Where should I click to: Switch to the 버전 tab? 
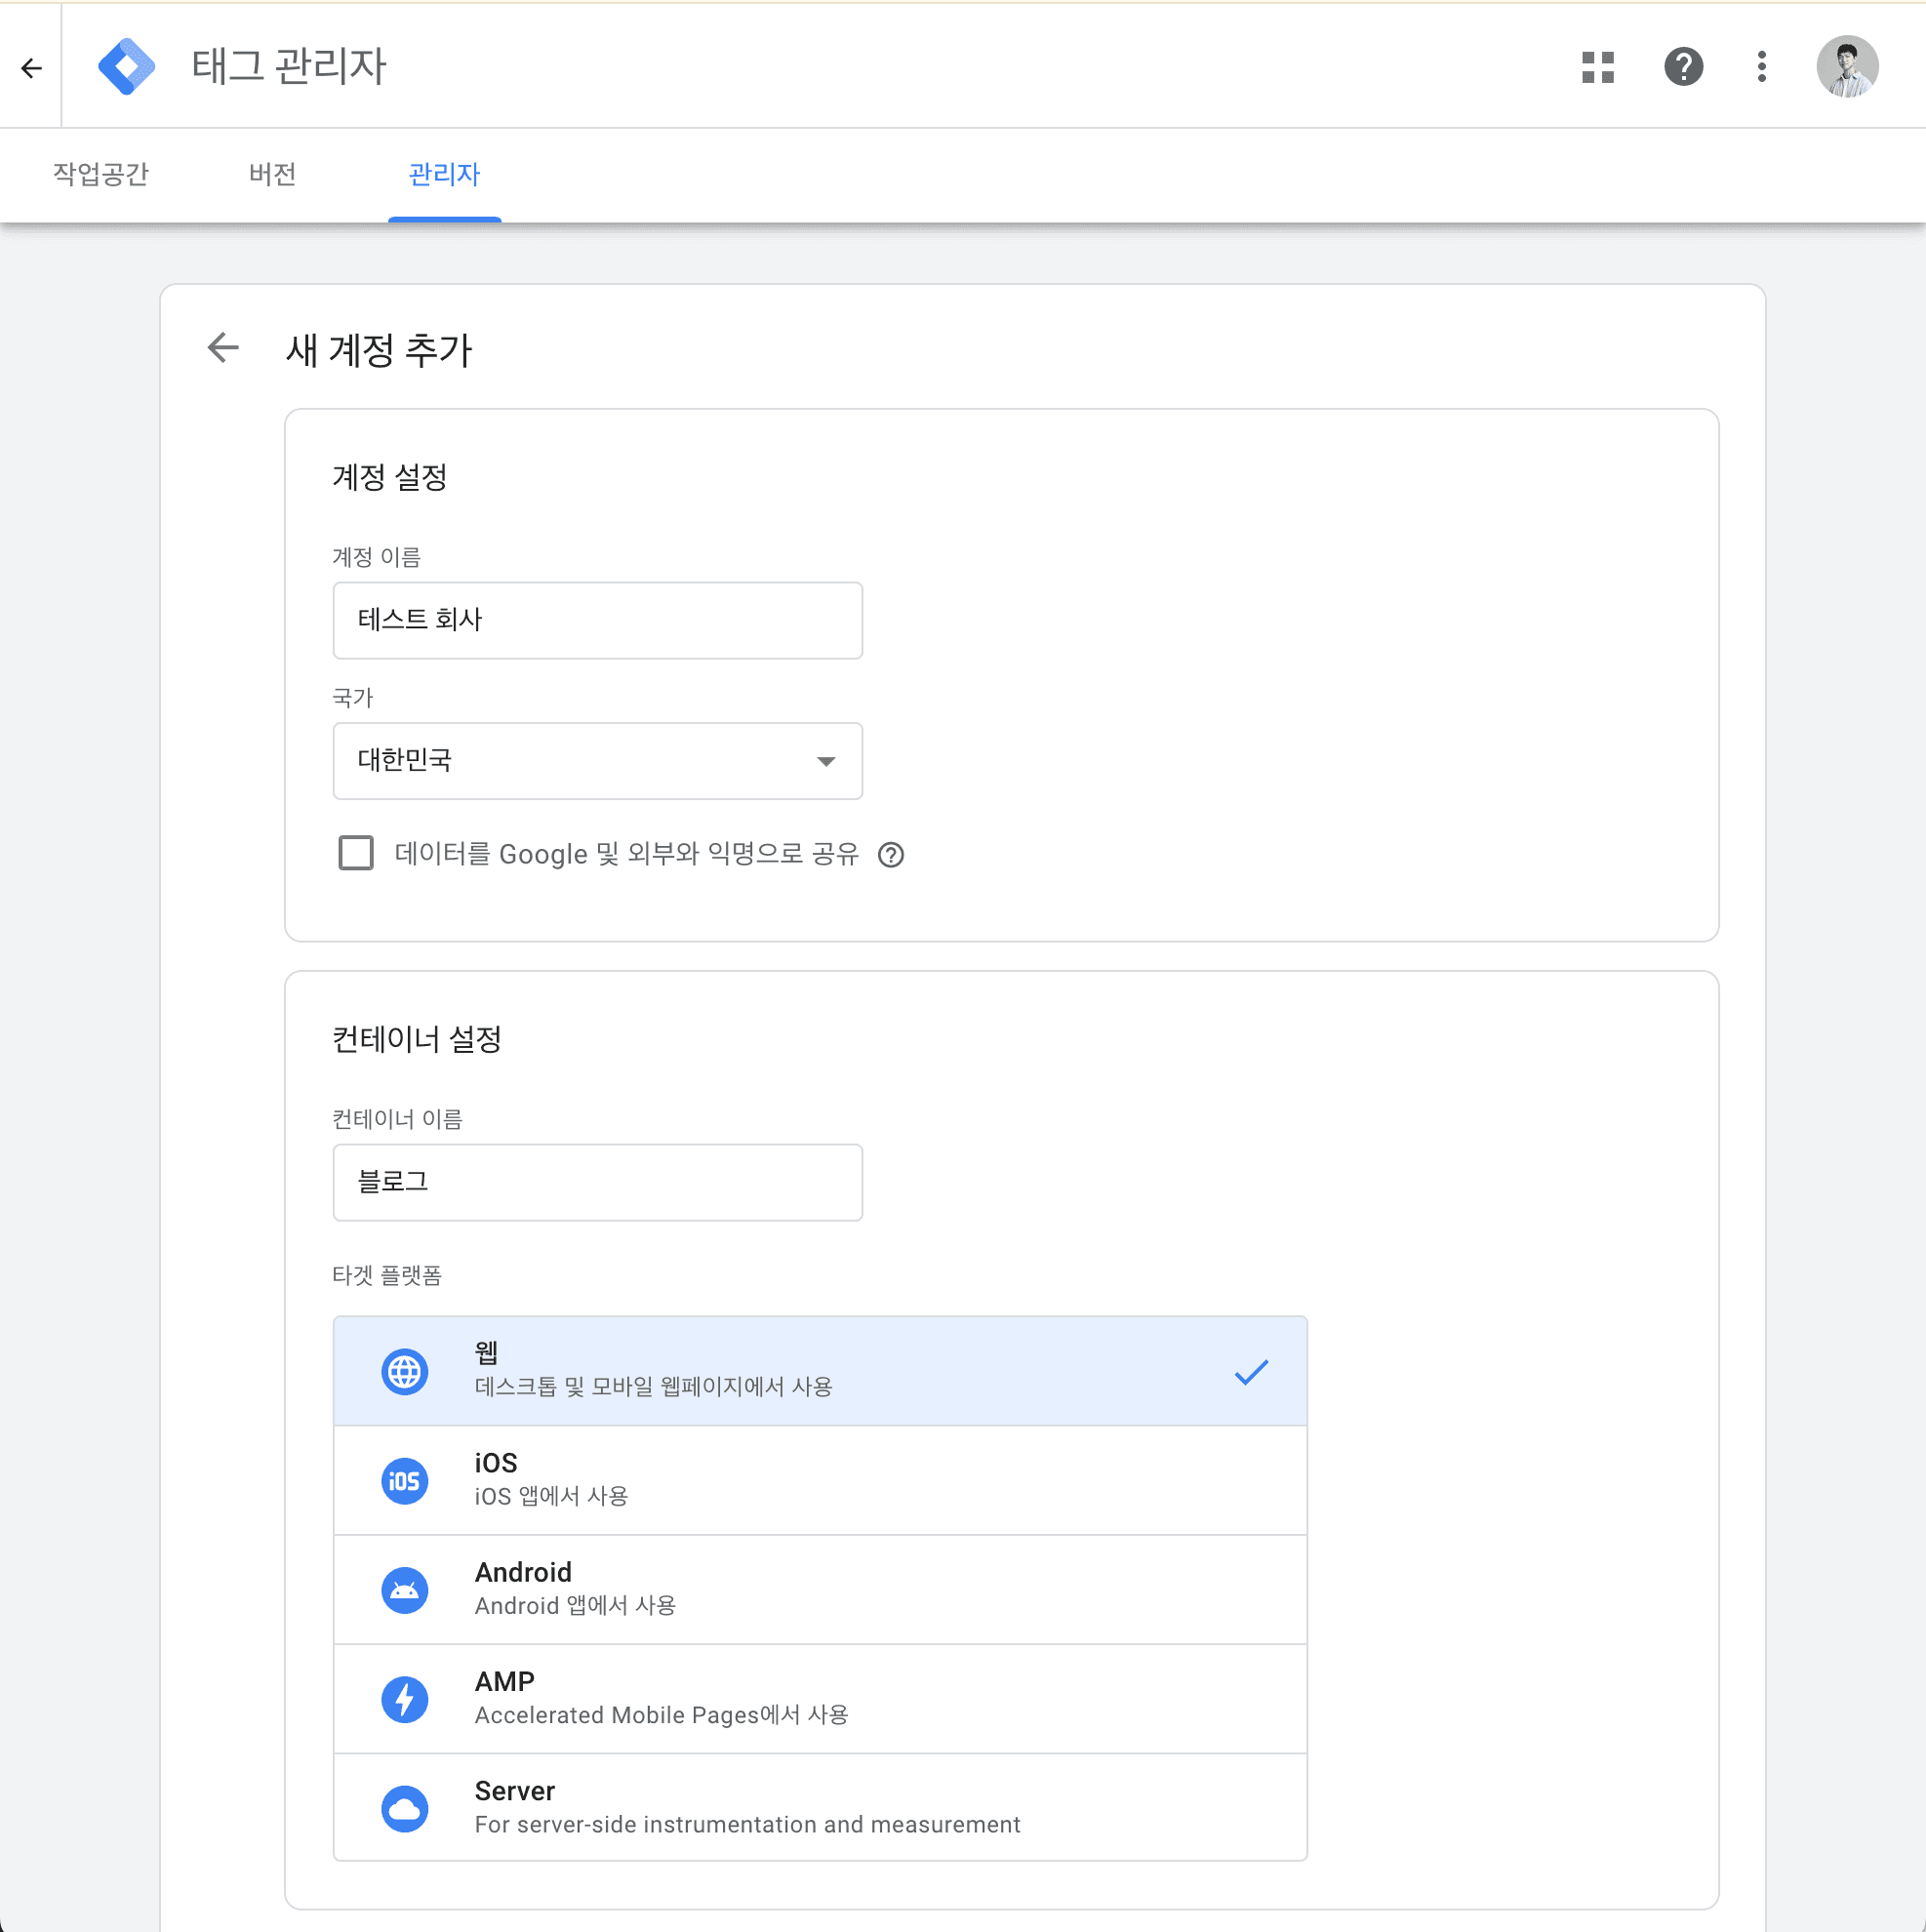pos(271,175)
